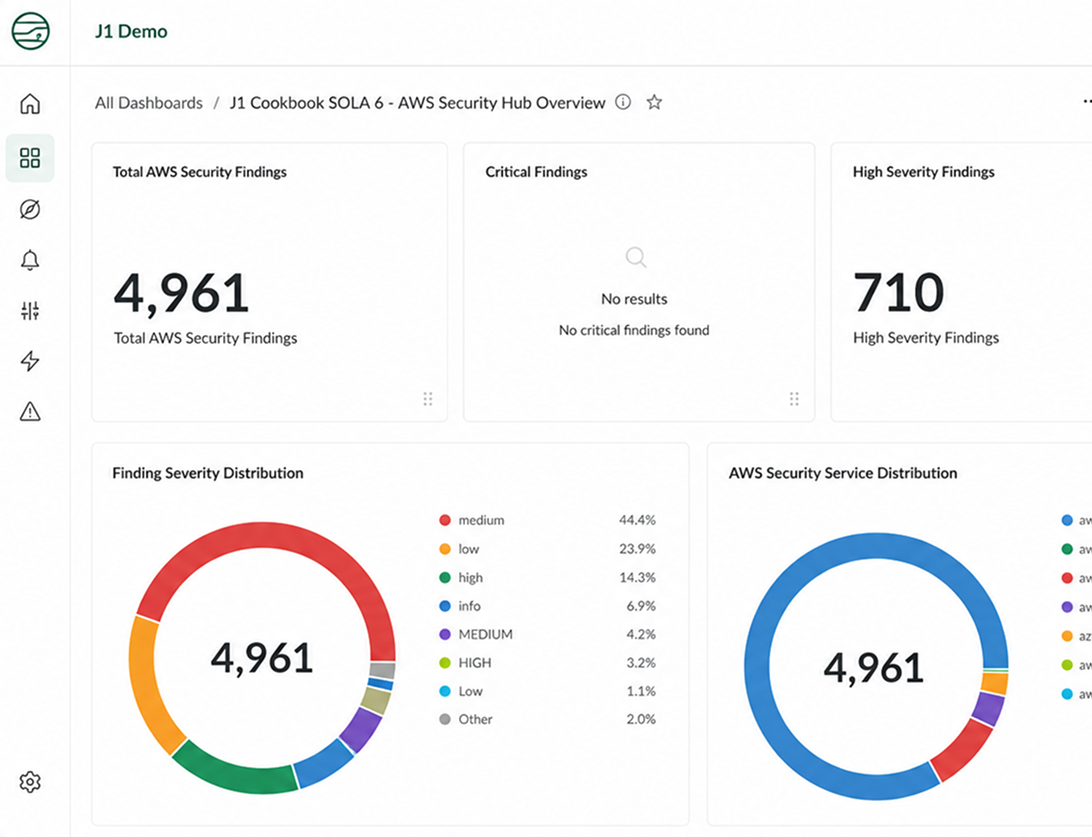
Task: Click orange service legend swatch
Action: (1067, 636)
